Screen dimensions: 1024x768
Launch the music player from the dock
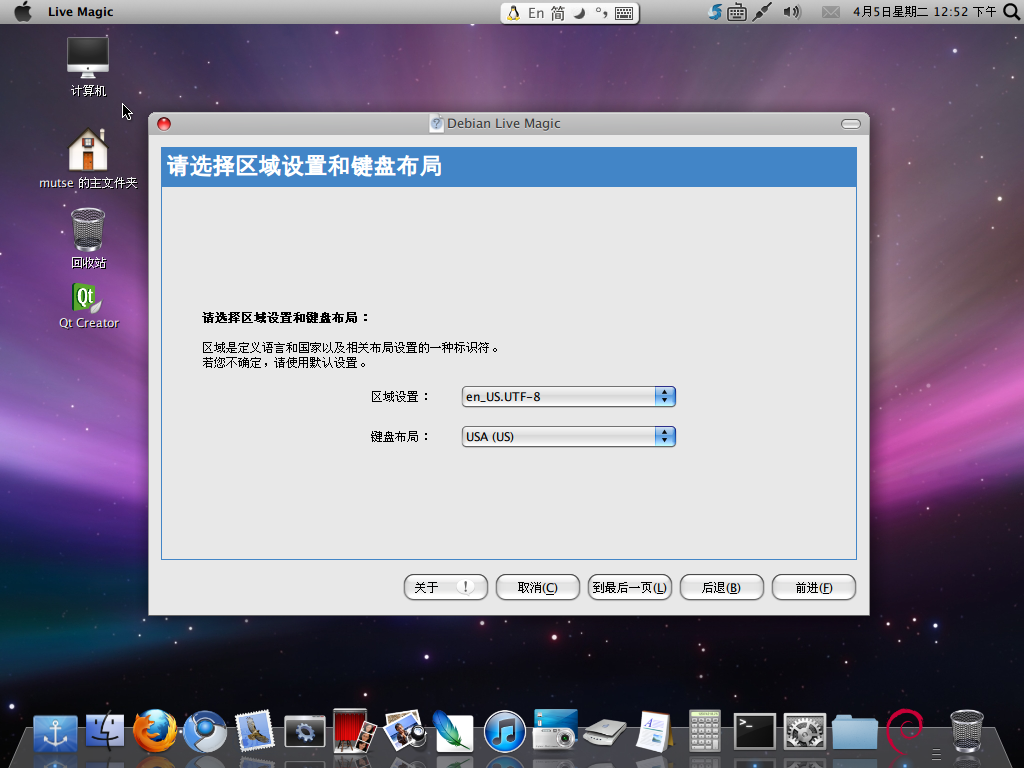[x=505, y=731]
